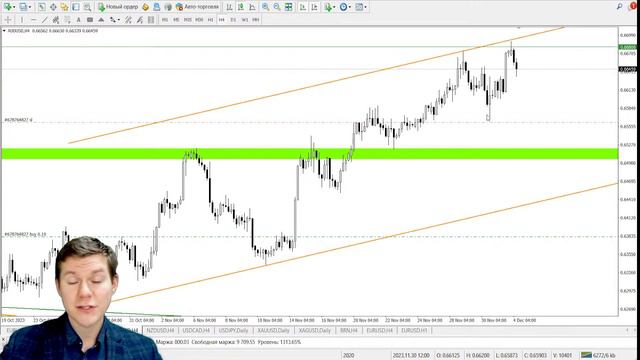Select the Text 'A' tool
Image resolution: width=640 pixels, height=360 pixels.
tap(78, 20)
